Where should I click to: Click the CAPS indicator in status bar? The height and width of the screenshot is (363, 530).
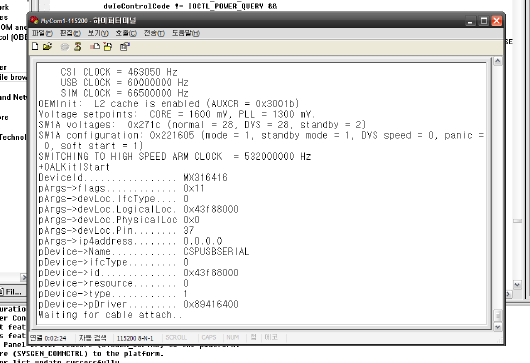[209, 337]
